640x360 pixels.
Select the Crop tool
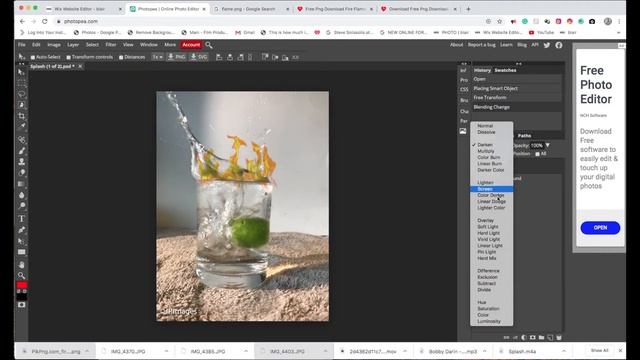point(22,116)
